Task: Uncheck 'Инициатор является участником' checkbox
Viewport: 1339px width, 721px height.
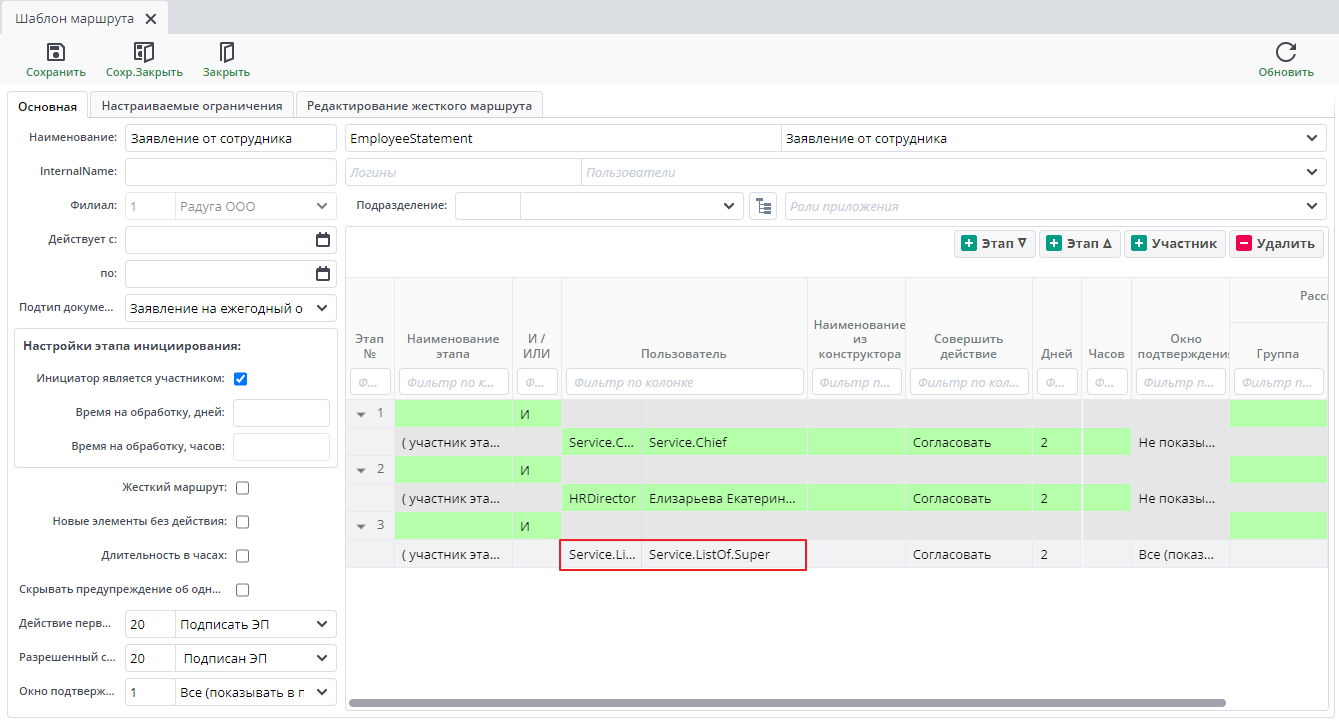Action: click(x=240, y=379)
